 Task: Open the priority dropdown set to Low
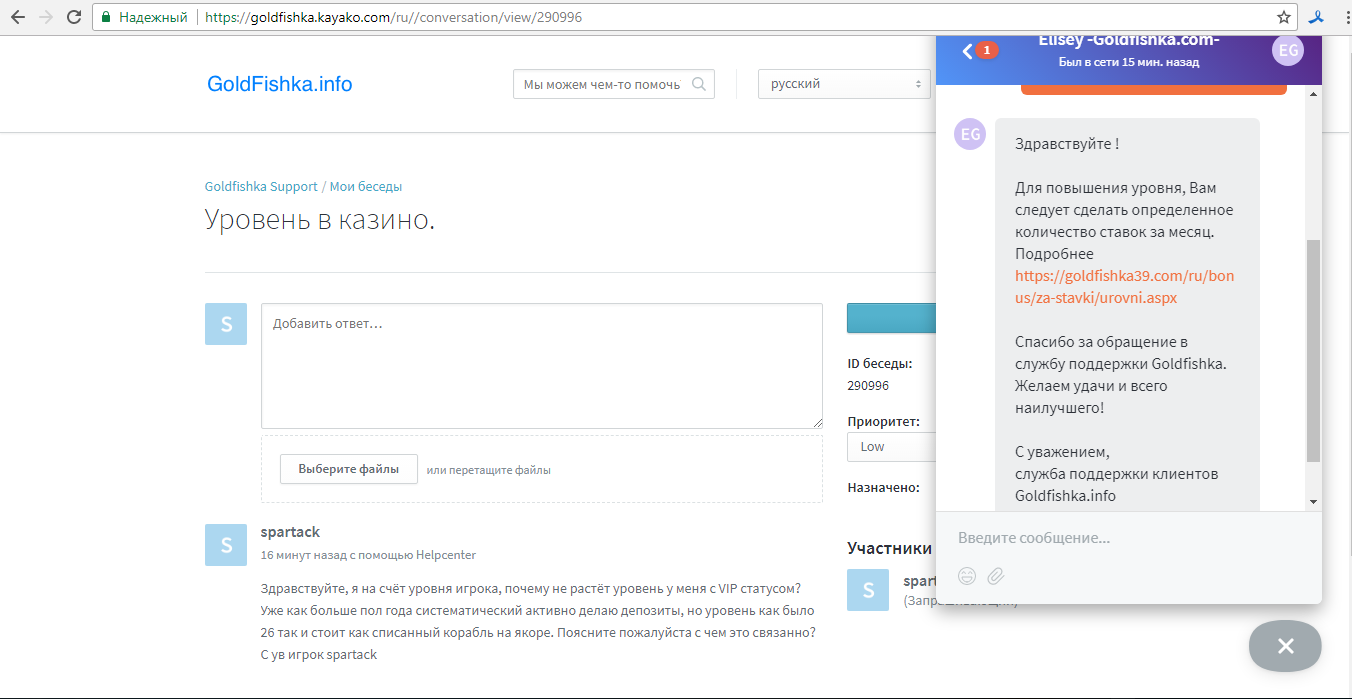pos(892,447)
